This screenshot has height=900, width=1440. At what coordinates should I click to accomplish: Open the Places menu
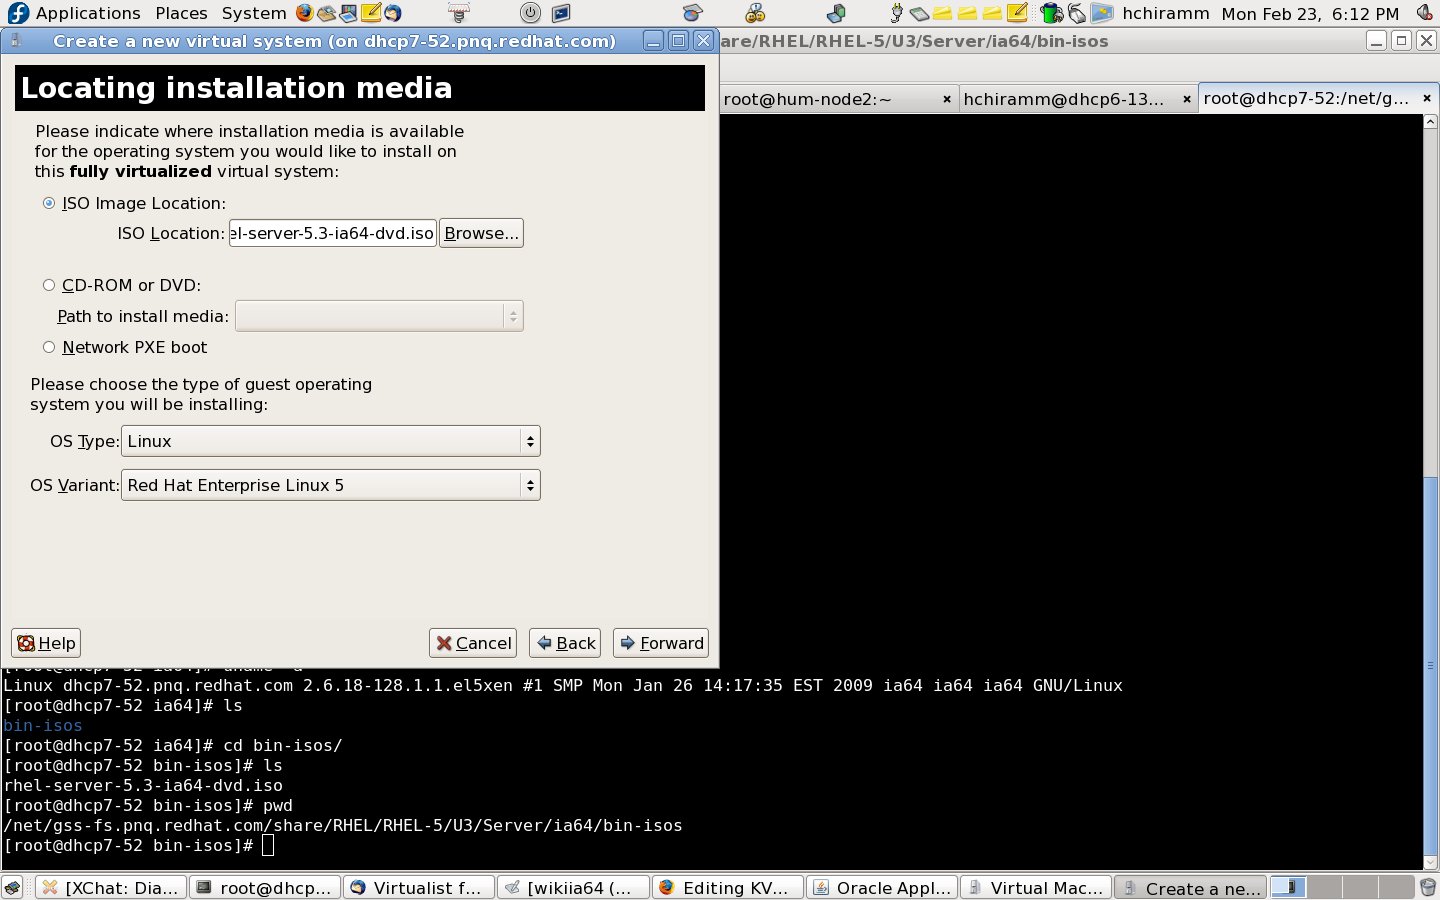[x=181, y=13]
